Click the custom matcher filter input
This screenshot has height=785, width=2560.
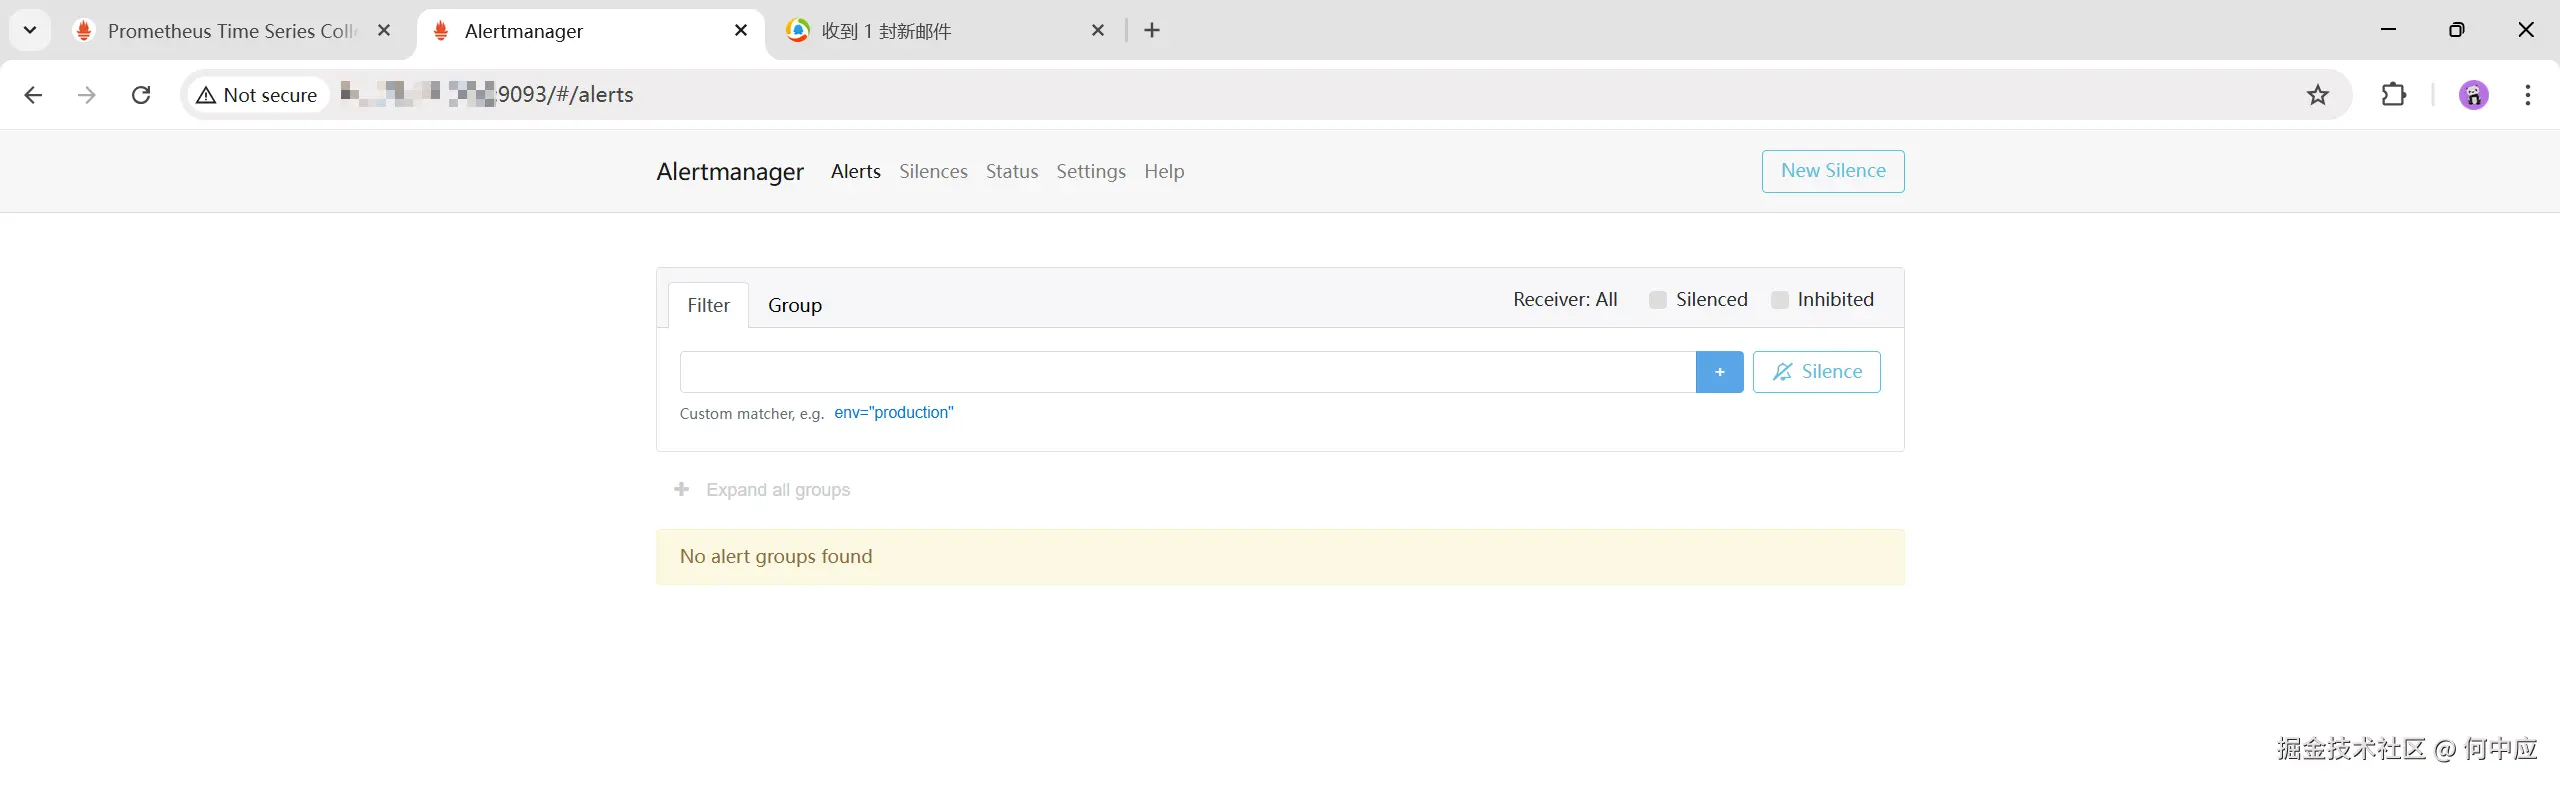tap(1188, 372)
